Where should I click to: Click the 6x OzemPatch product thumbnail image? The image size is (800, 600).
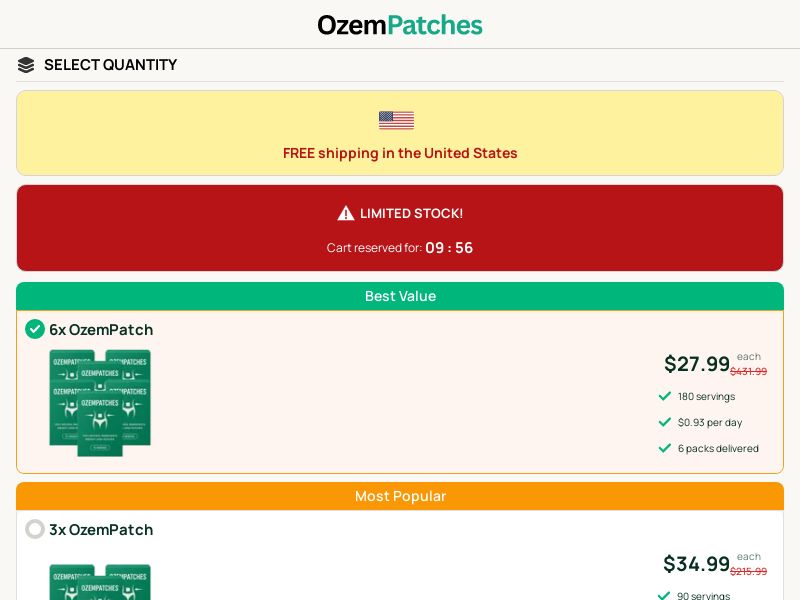tap(100, 403)
